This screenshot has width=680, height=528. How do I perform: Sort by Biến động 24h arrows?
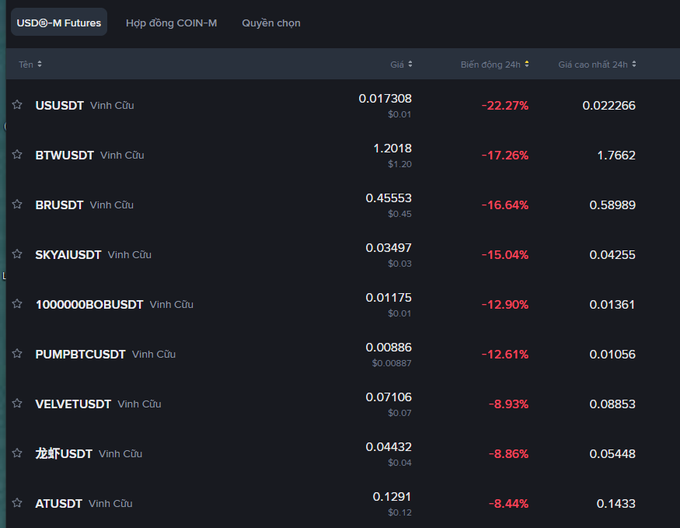pyautogui.click(x=526, y=64)
